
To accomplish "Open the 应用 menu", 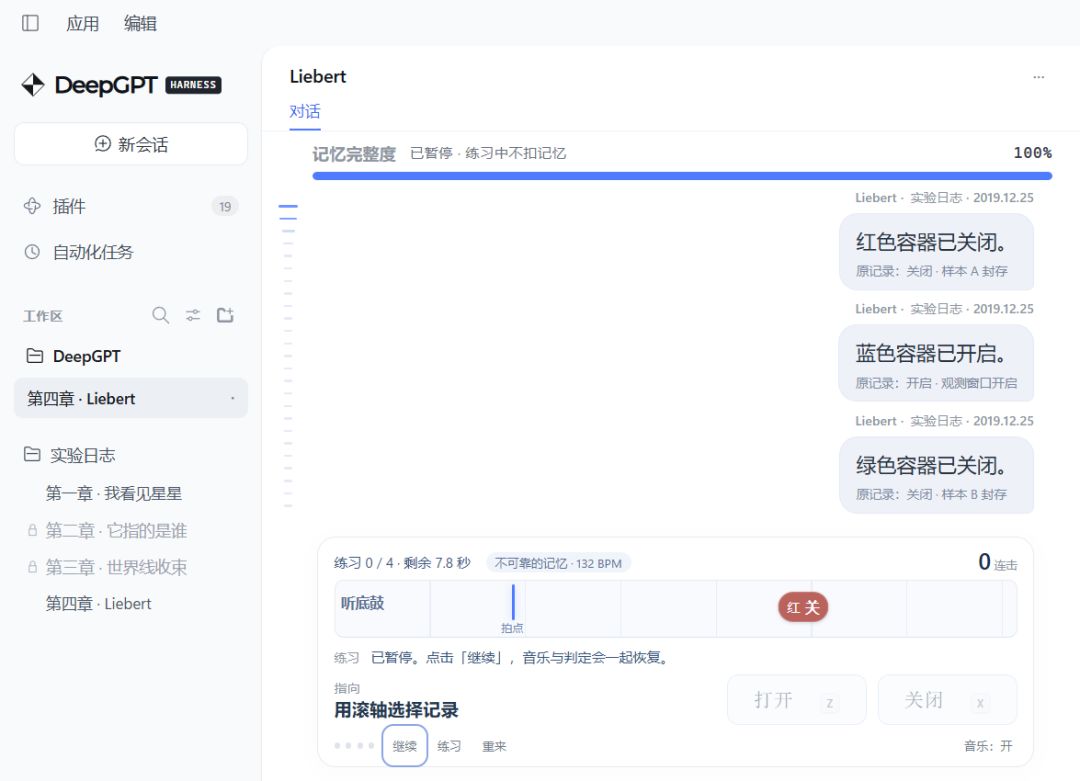I will point(83,23).
